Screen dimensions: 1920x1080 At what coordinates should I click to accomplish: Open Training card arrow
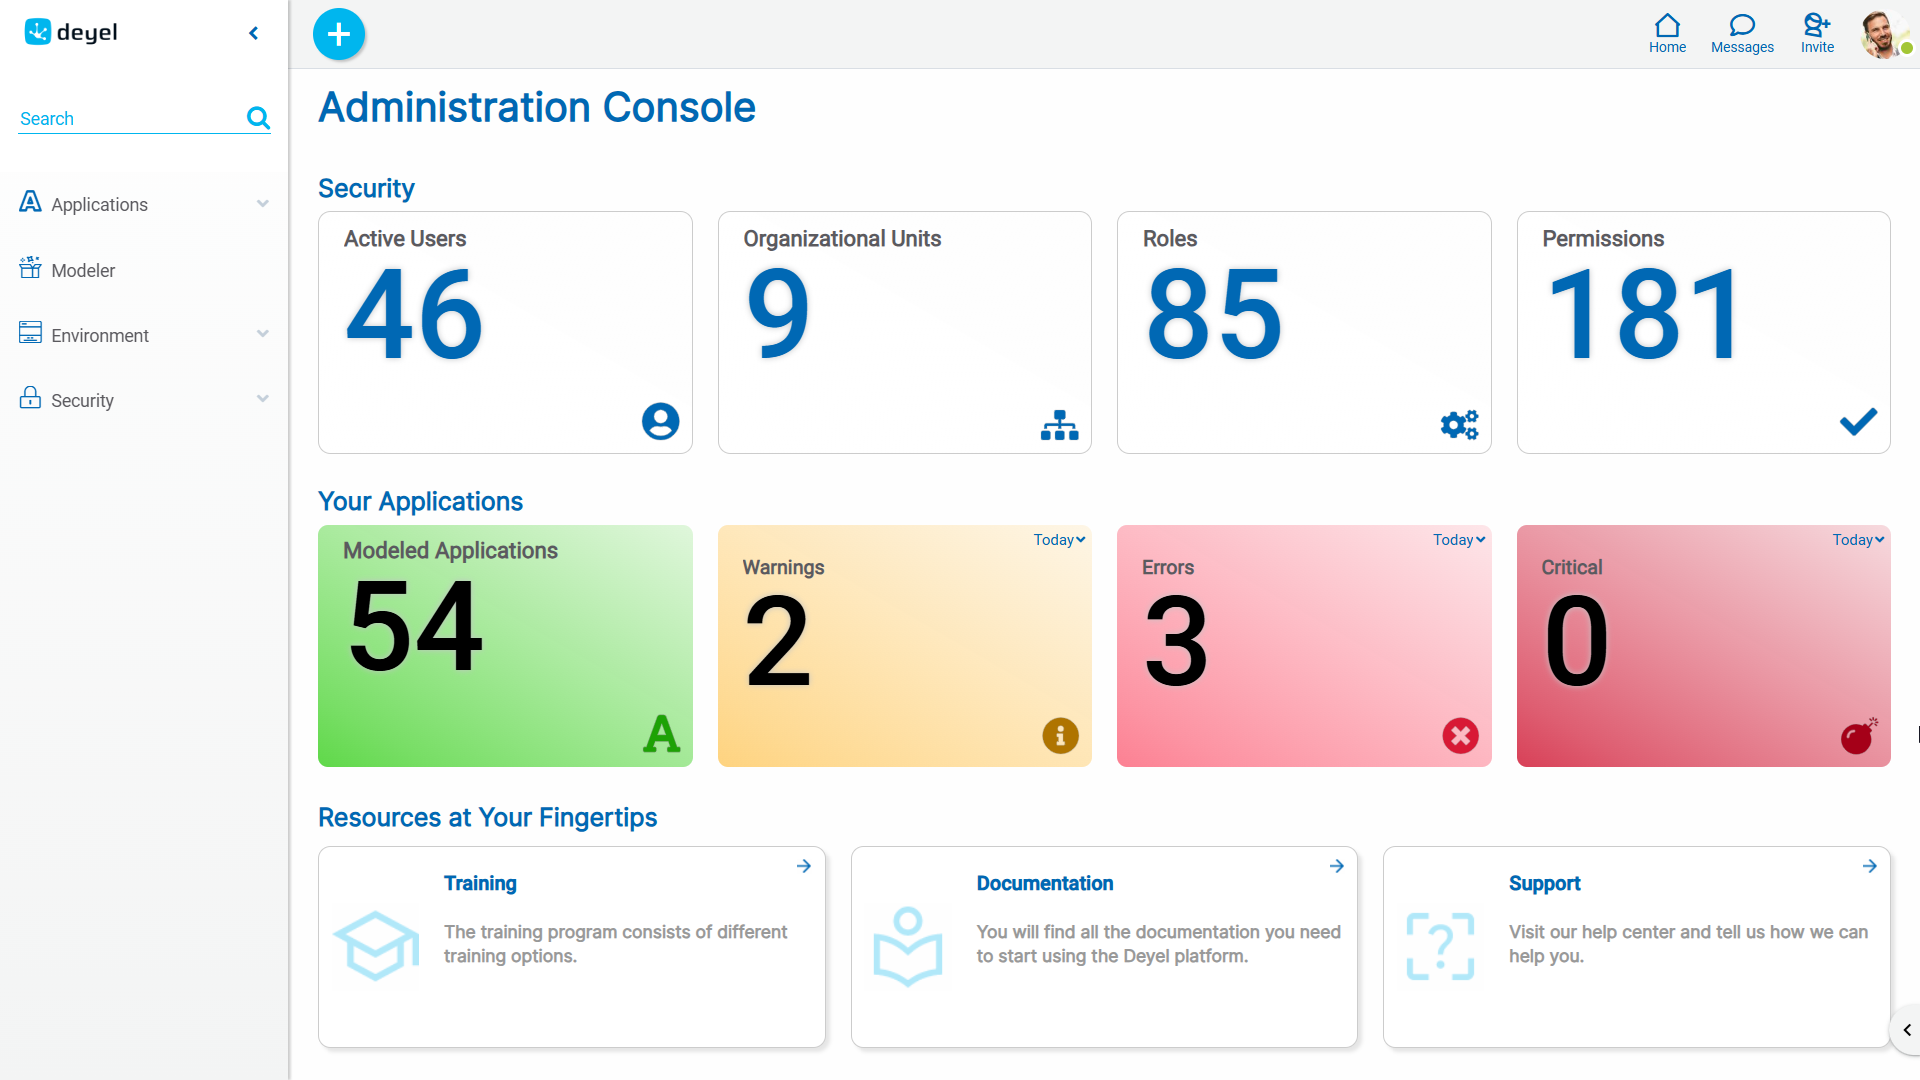(804, 866)
